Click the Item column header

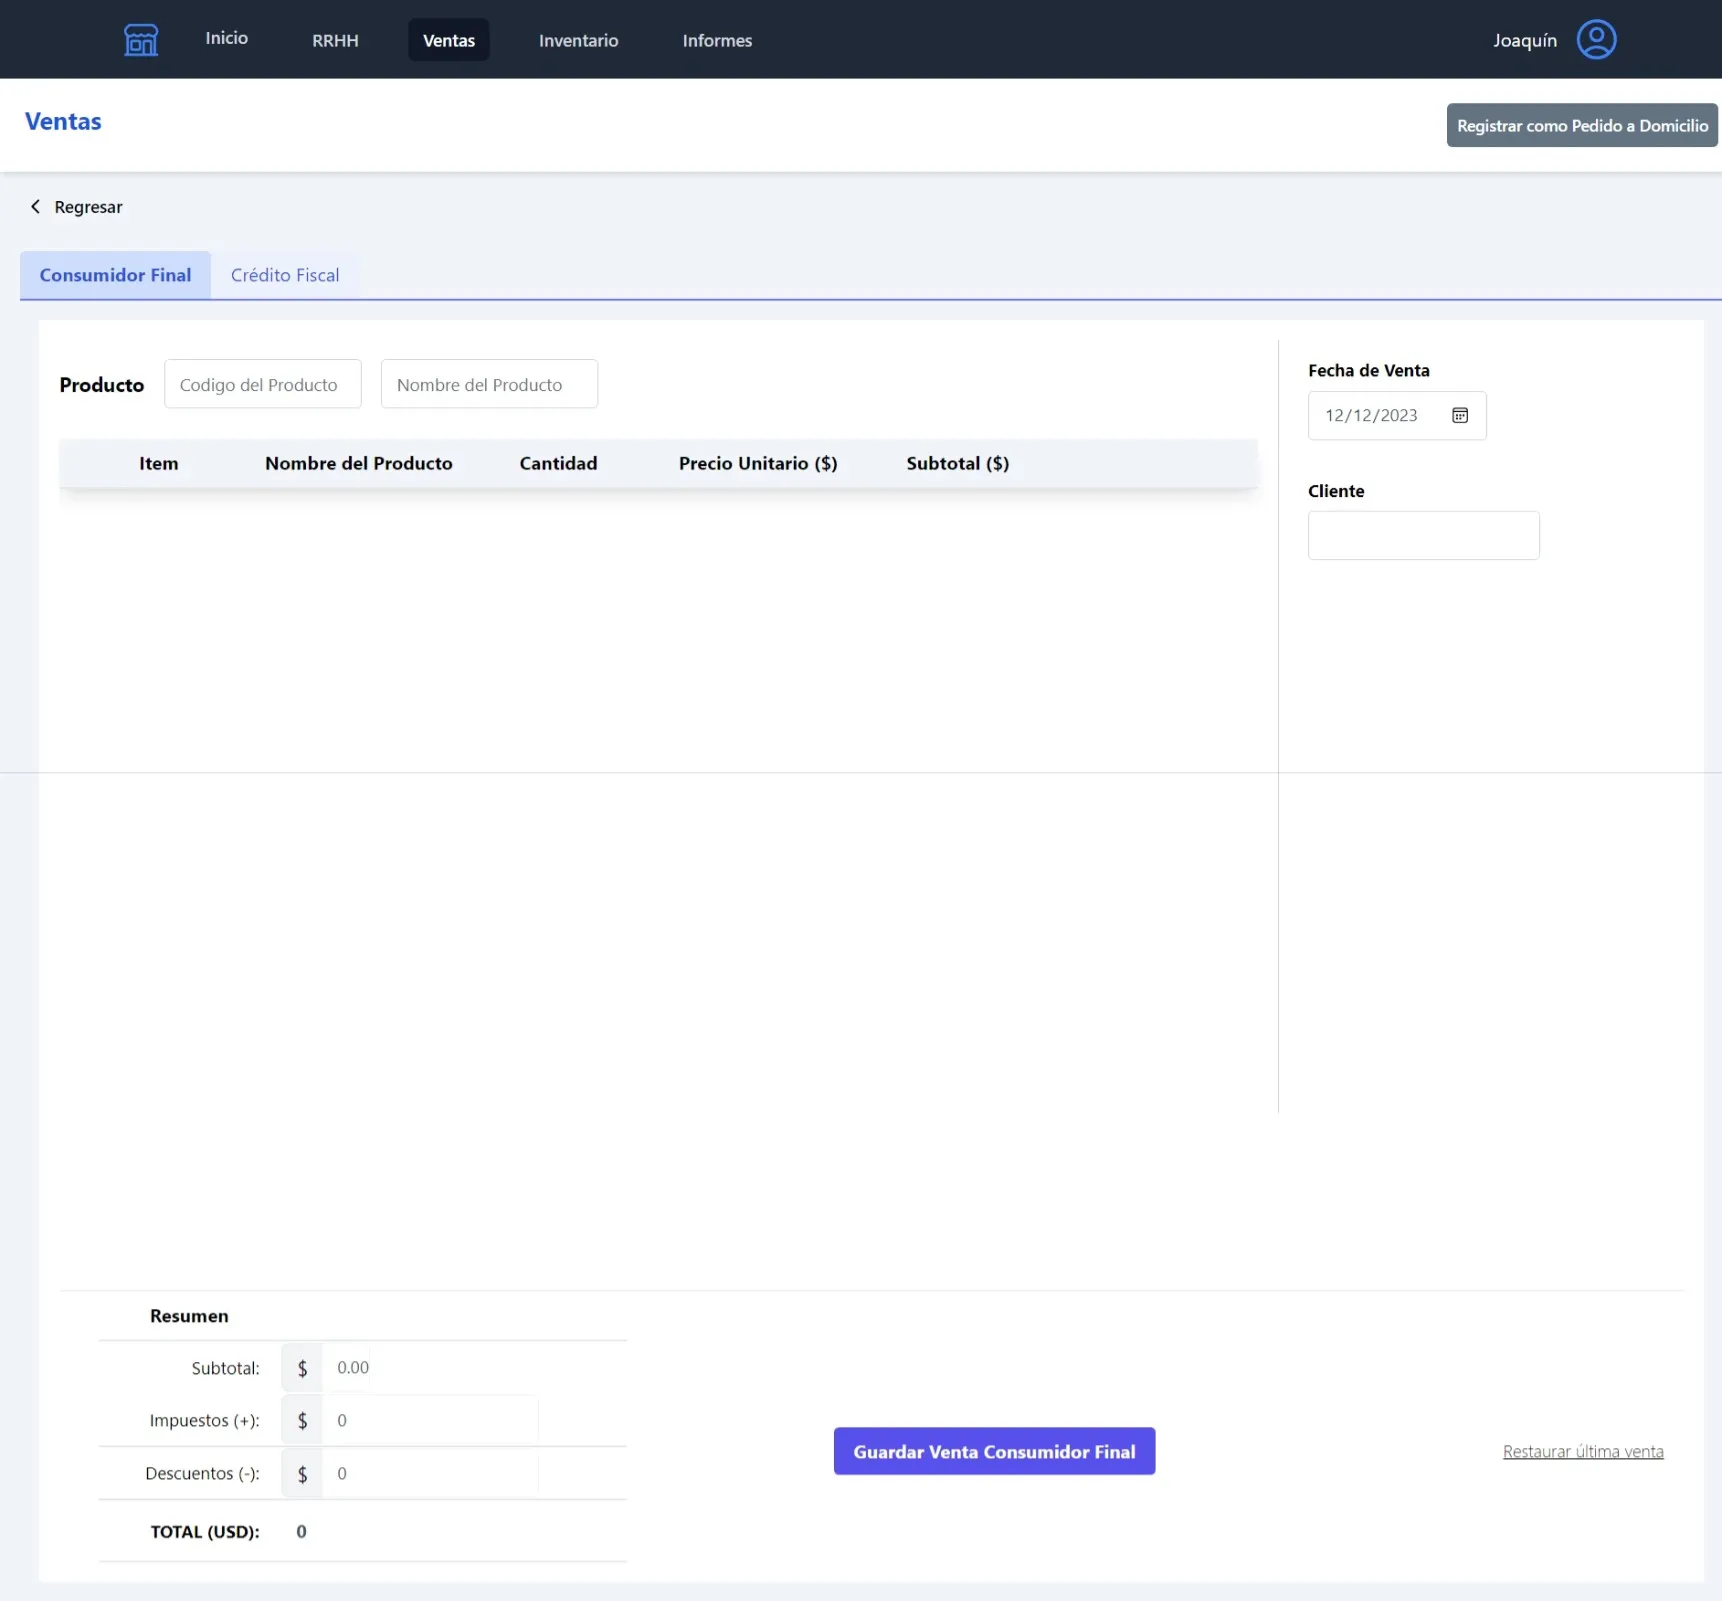[158, 463]
